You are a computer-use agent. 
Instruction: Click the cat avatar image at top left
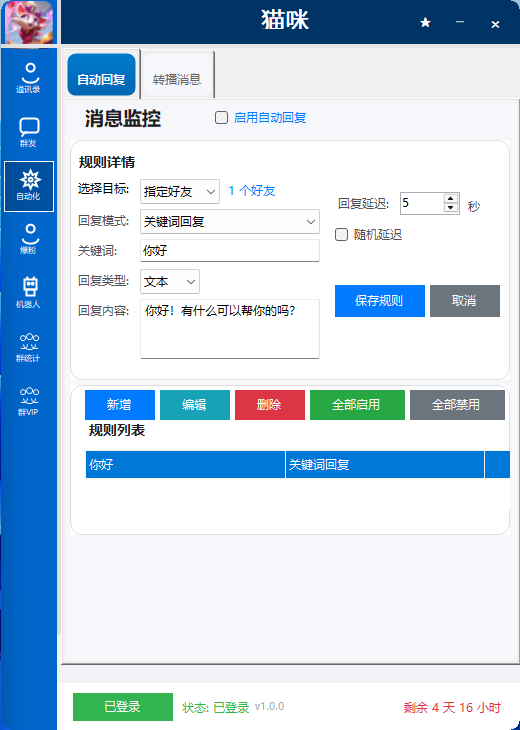point(29,22)
